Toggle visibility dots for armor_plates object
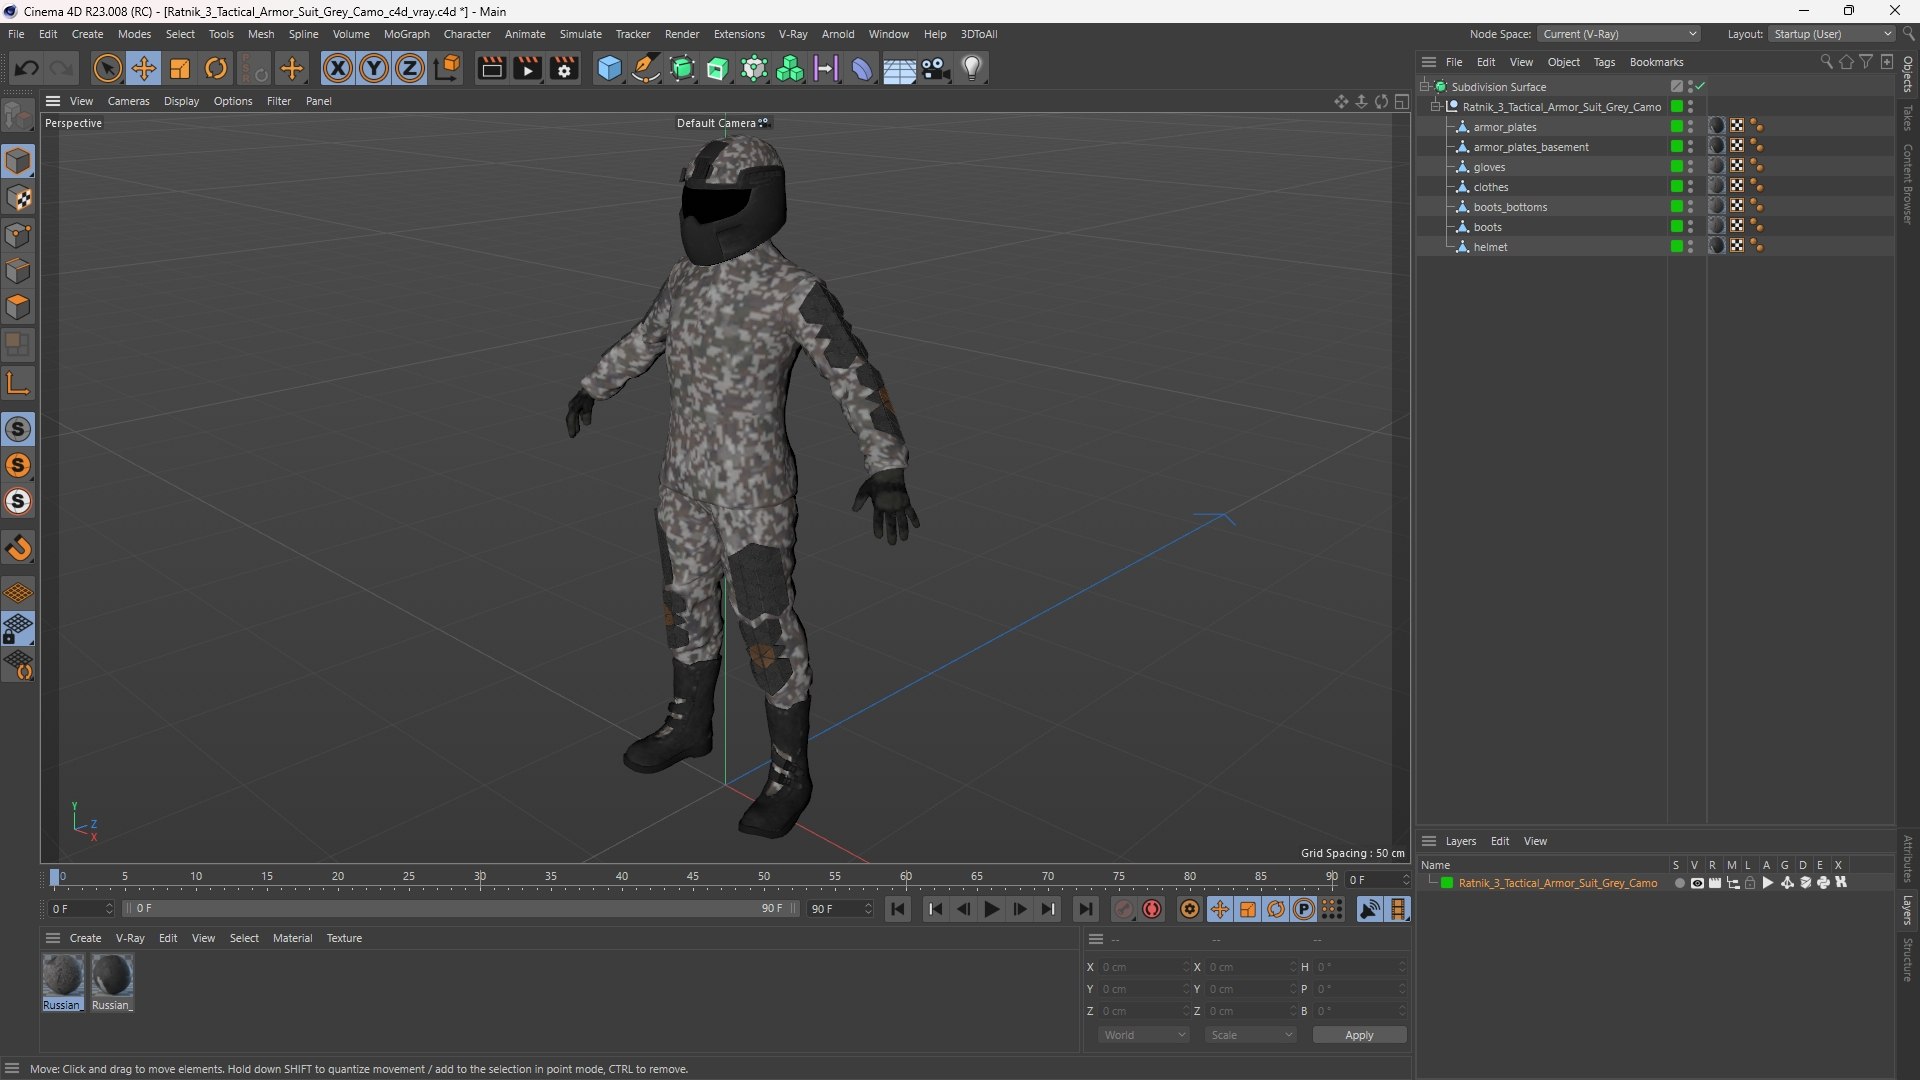The image size is (1920, 1080). [x=1691, y=126]
